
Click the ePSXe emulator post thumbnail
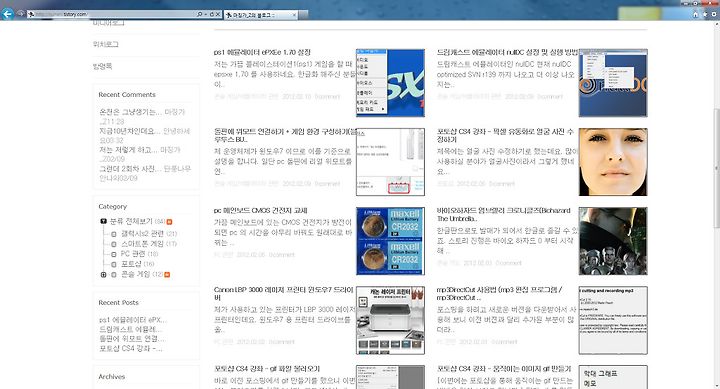390,83
